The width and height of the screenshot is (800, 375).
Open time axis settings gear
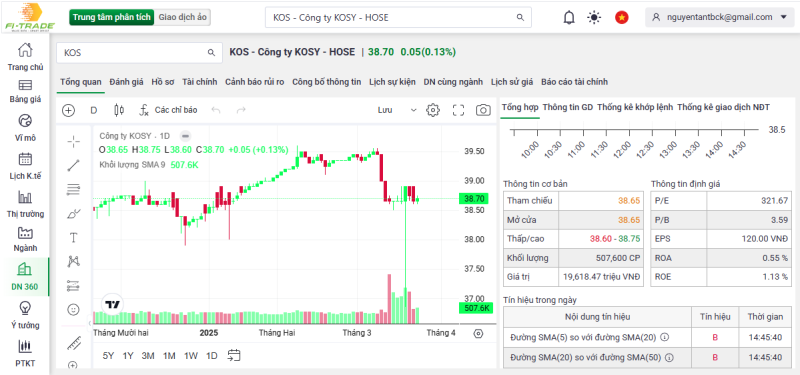478,334
